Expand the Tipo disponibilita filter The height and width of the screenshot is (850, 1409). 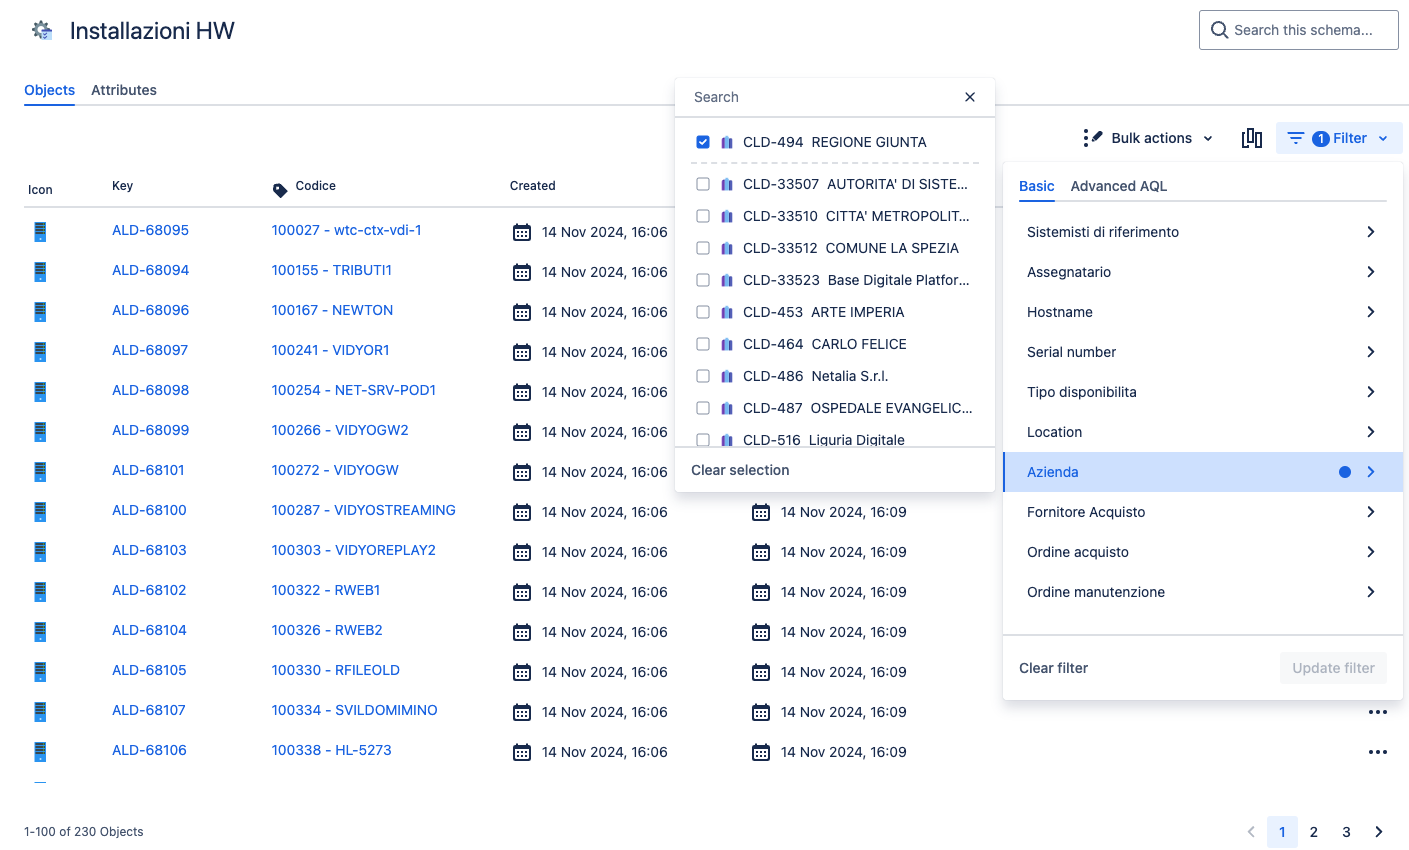pos(1203,392)
